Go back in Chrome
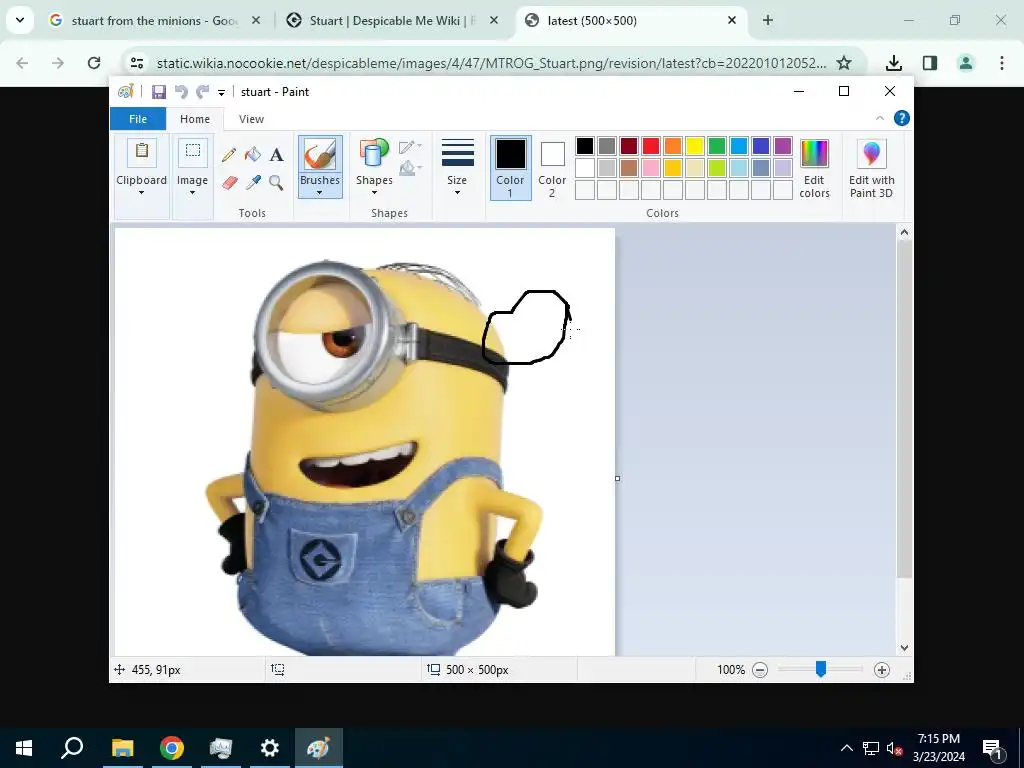Viewport: 1024px width, 768px height. (x=22, y=63)
